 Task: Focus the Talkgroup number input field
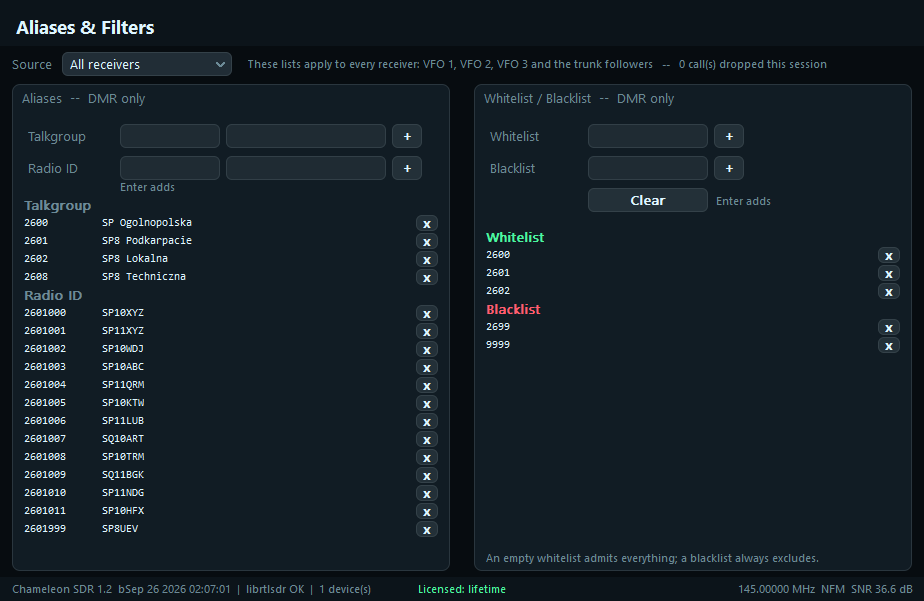170,136
